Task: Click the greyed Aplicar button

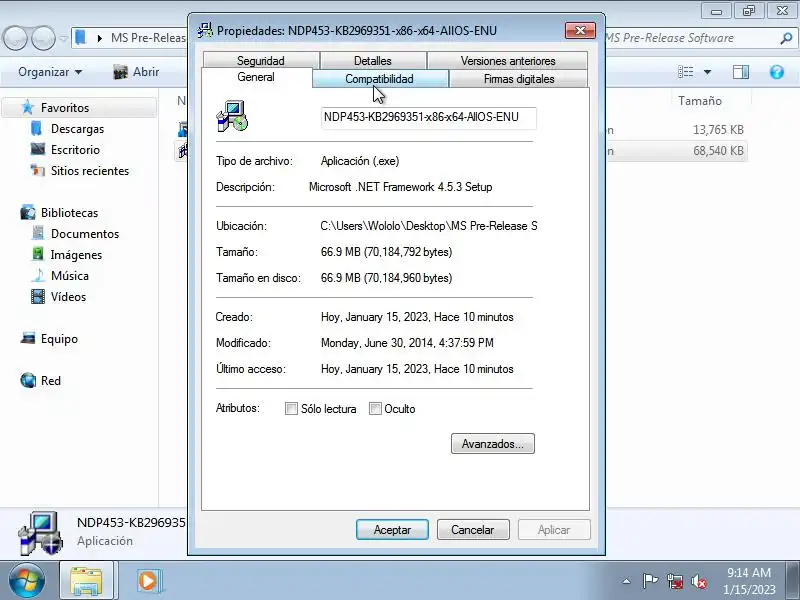Action: coord(554,530)
